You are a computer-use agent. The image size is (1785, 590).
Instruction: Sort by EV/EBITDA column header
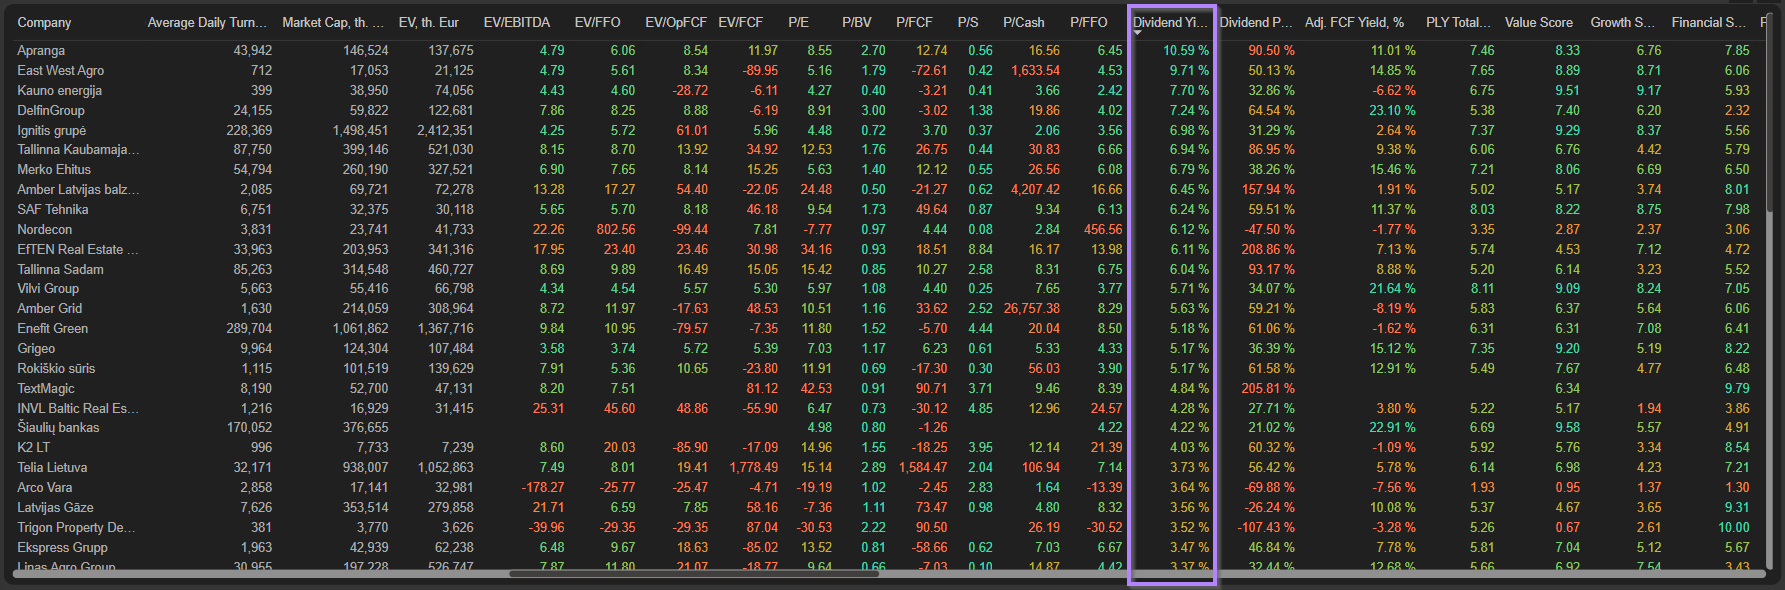(516, 22)
